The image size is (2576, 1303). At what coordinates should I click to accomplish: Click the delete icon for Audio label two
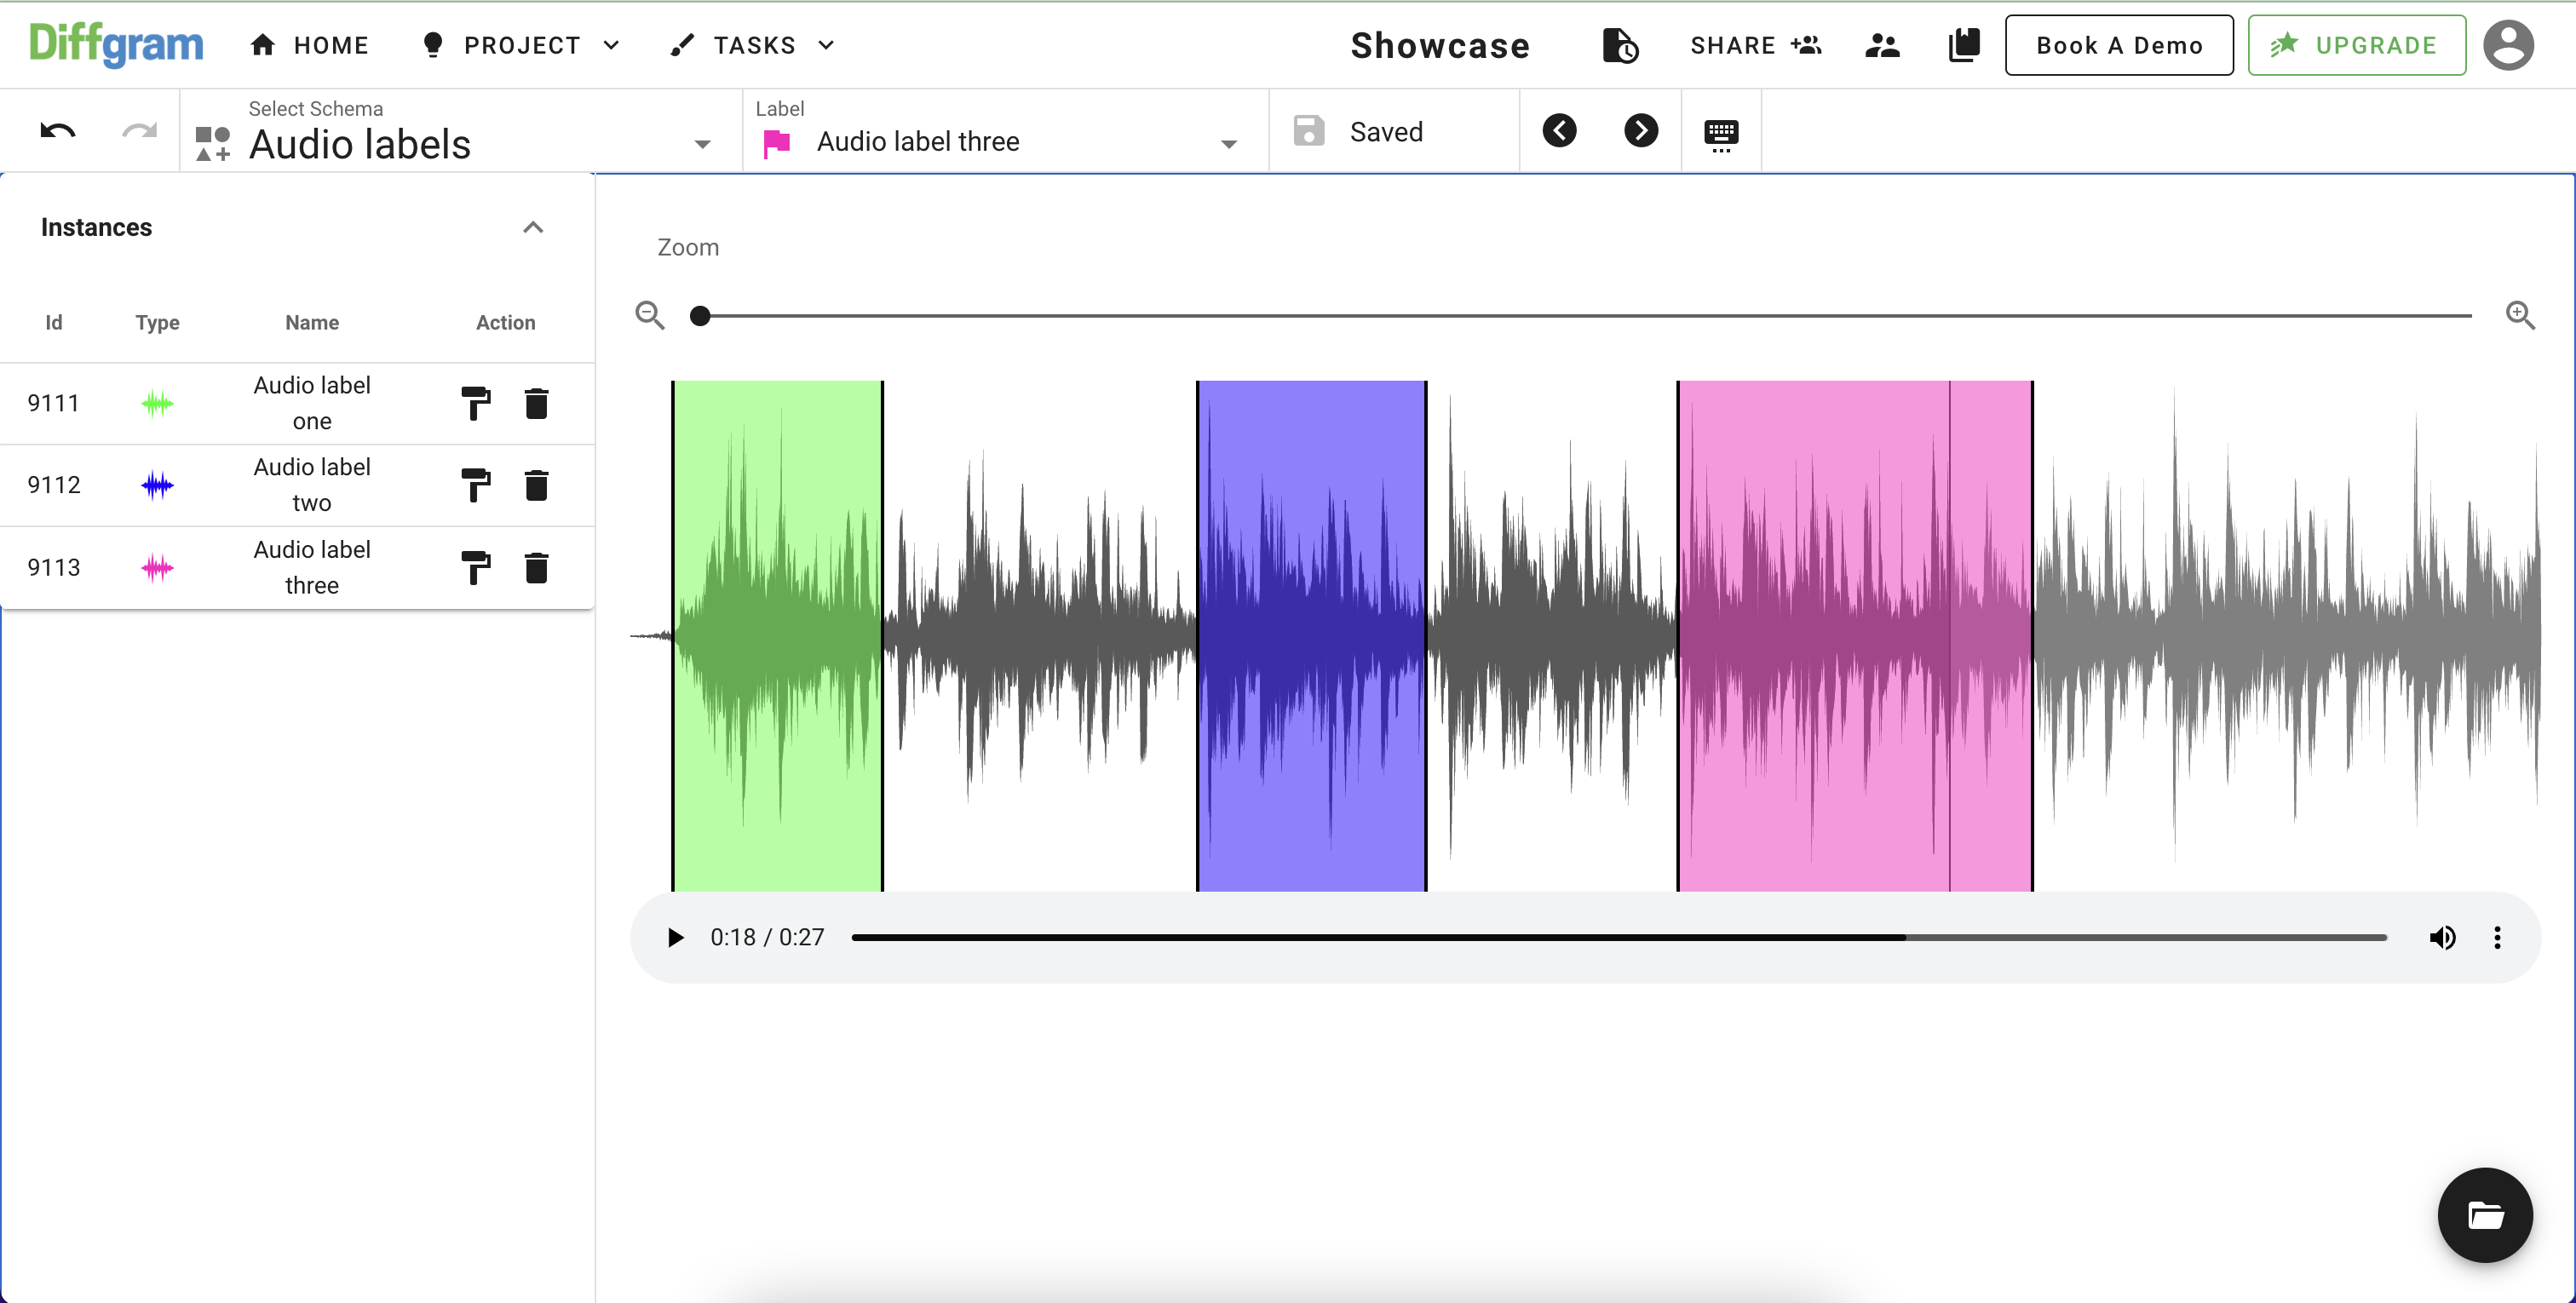tap(537, 485)
